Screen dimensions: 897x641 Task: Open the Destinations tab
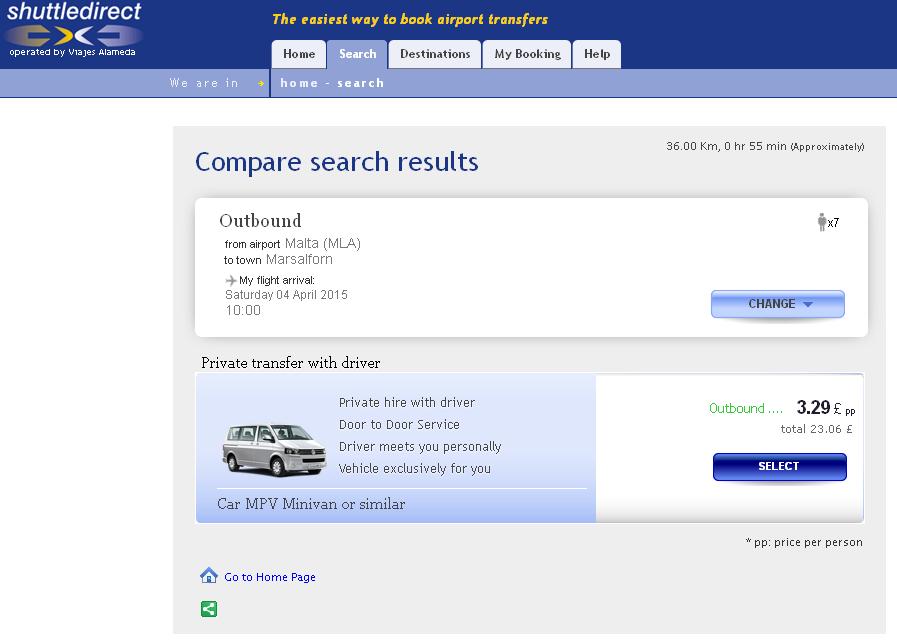(x=435, y=54)
